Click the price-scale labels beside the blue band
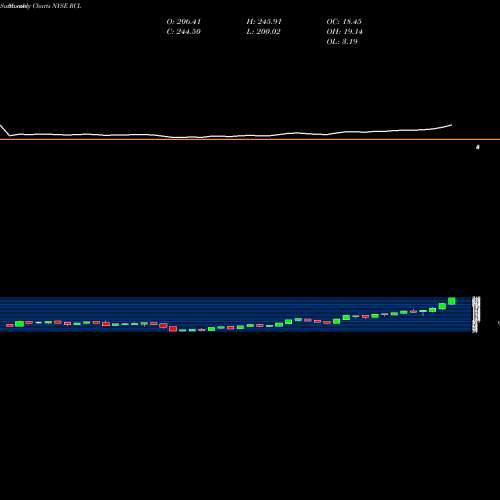500x500 pixels. (x=476, y=314)
